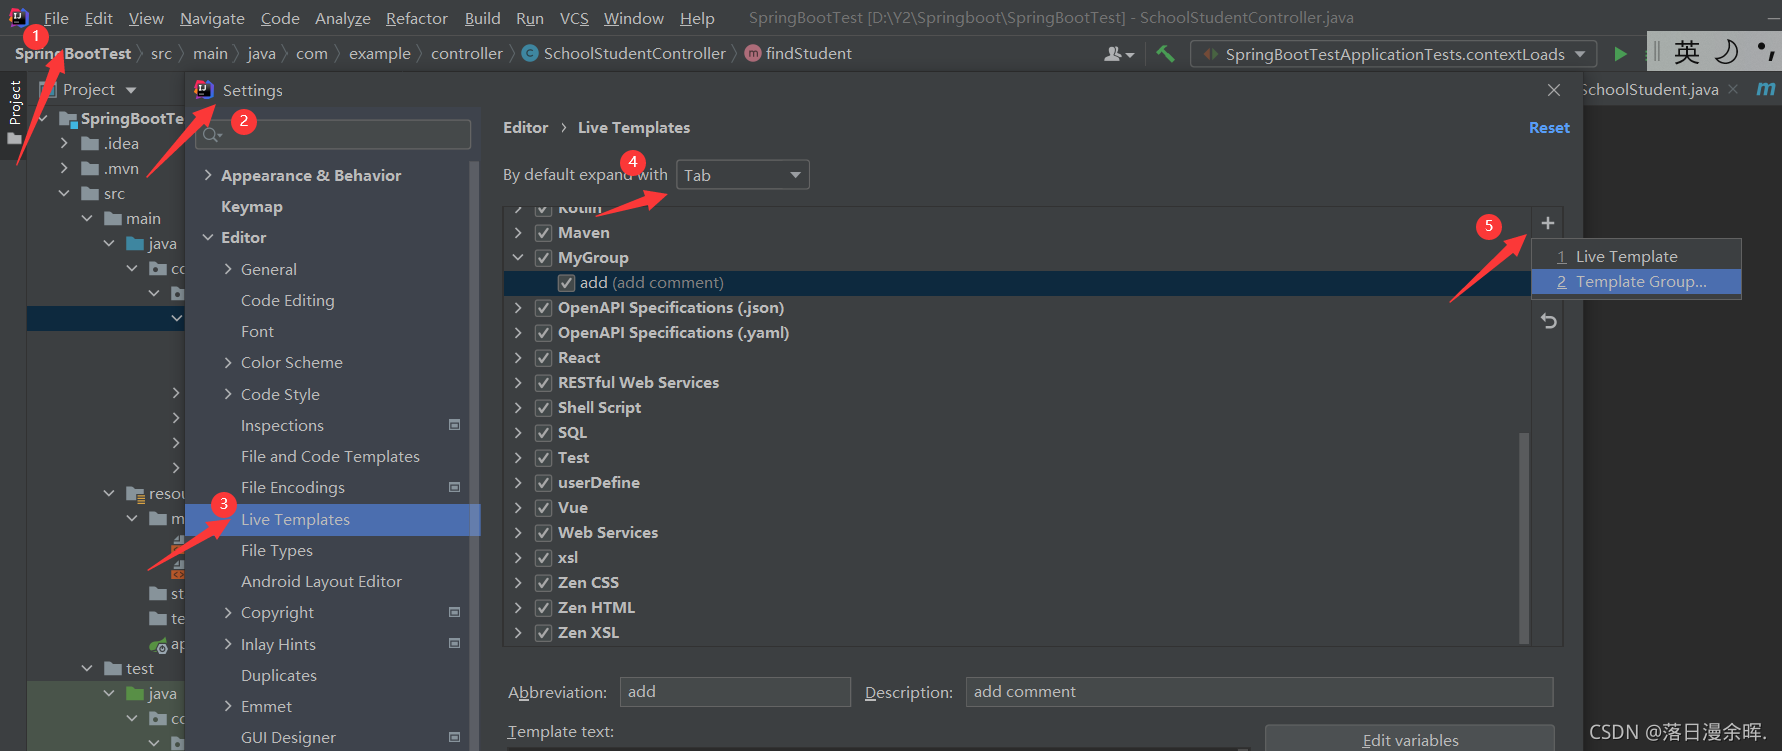Open the Project view selector dropdown
Screen dimensions: 1782x751
[x=100, y=90]
